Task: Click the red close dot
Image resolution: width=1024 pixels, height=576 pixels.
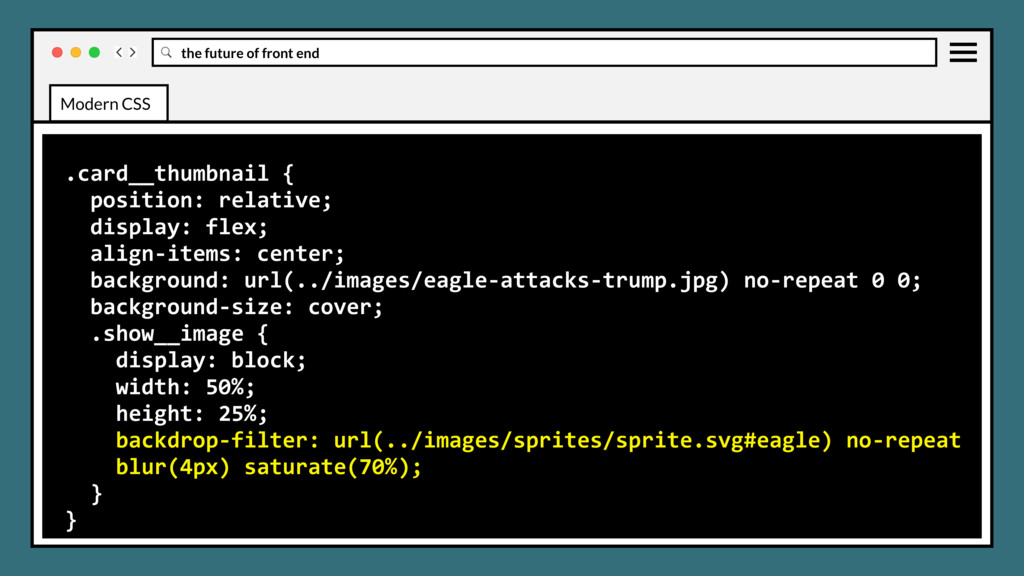Action: coord(57,52)
